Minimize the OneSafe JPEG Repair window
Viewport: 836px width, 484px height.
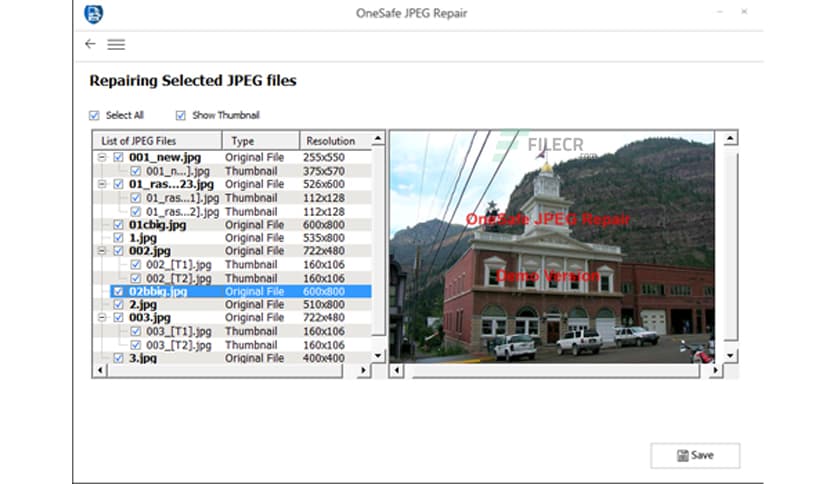pos(720,12)
